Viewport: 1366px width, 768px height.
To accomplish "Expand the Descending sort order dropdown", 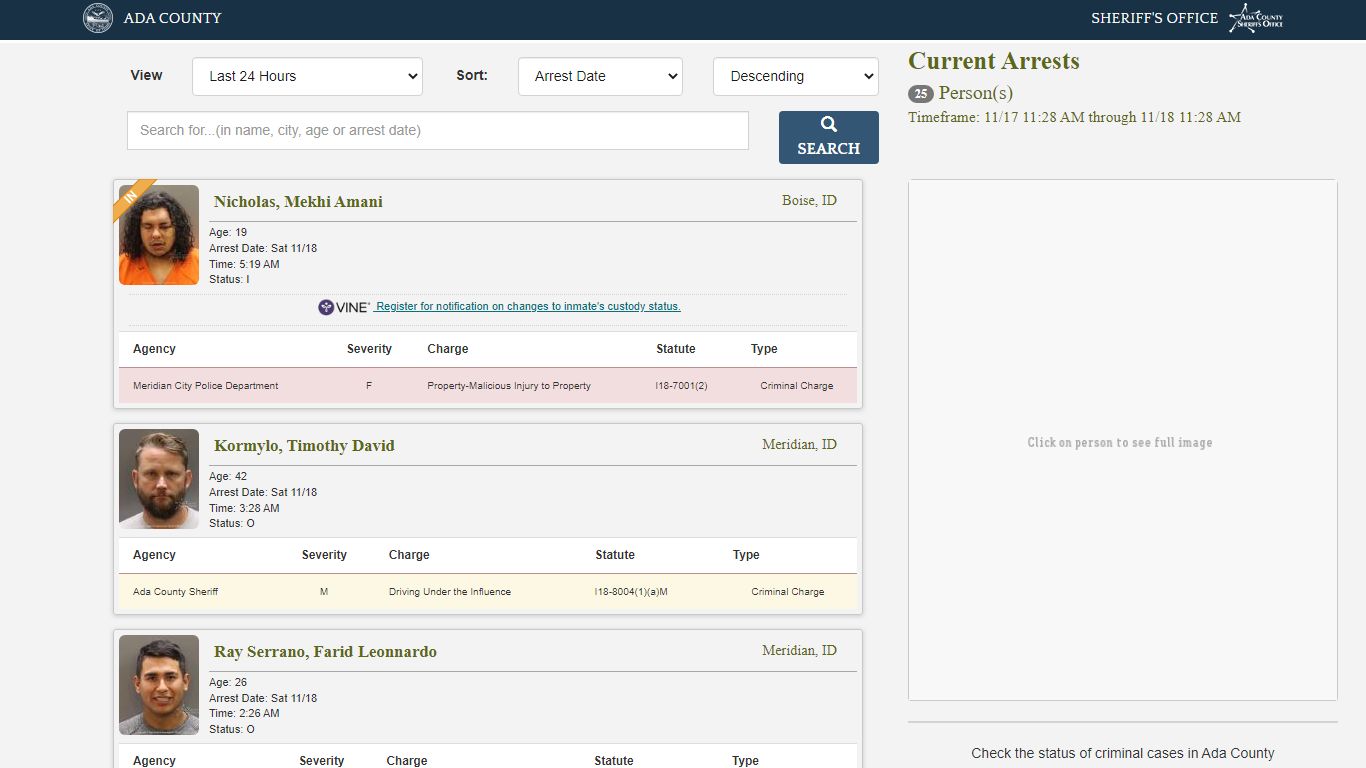I will [795, 76].
